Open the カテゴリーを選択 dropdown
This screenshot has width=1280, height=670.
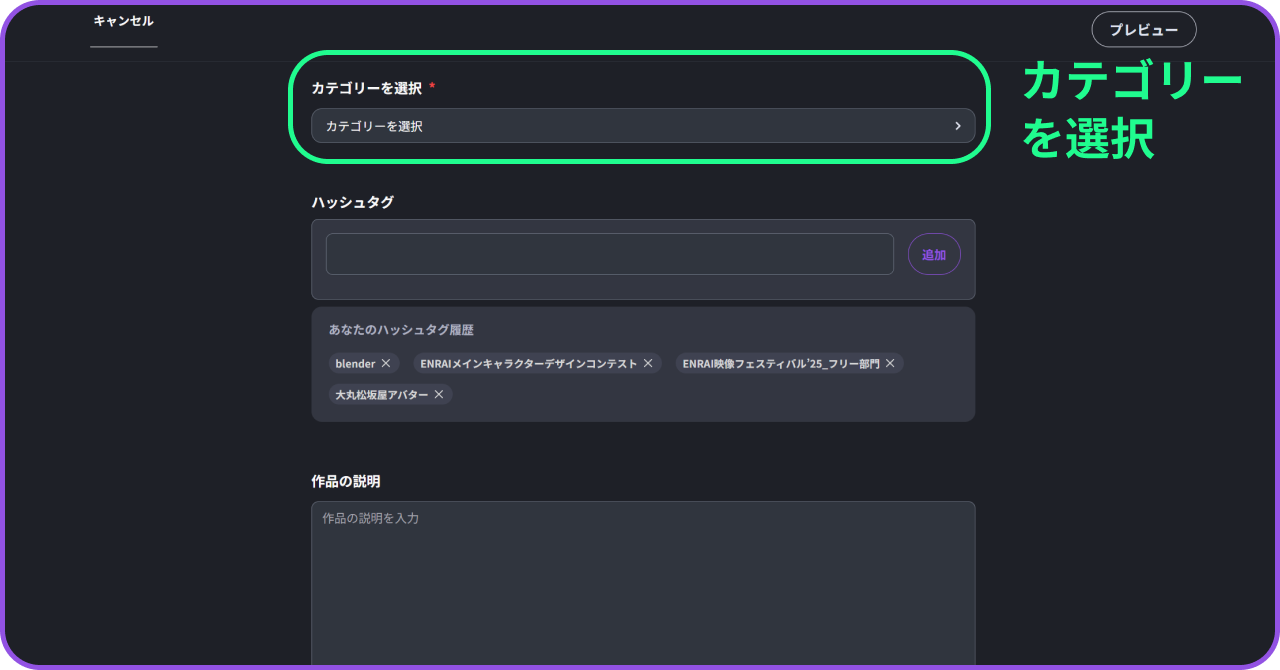coord(642,126)
